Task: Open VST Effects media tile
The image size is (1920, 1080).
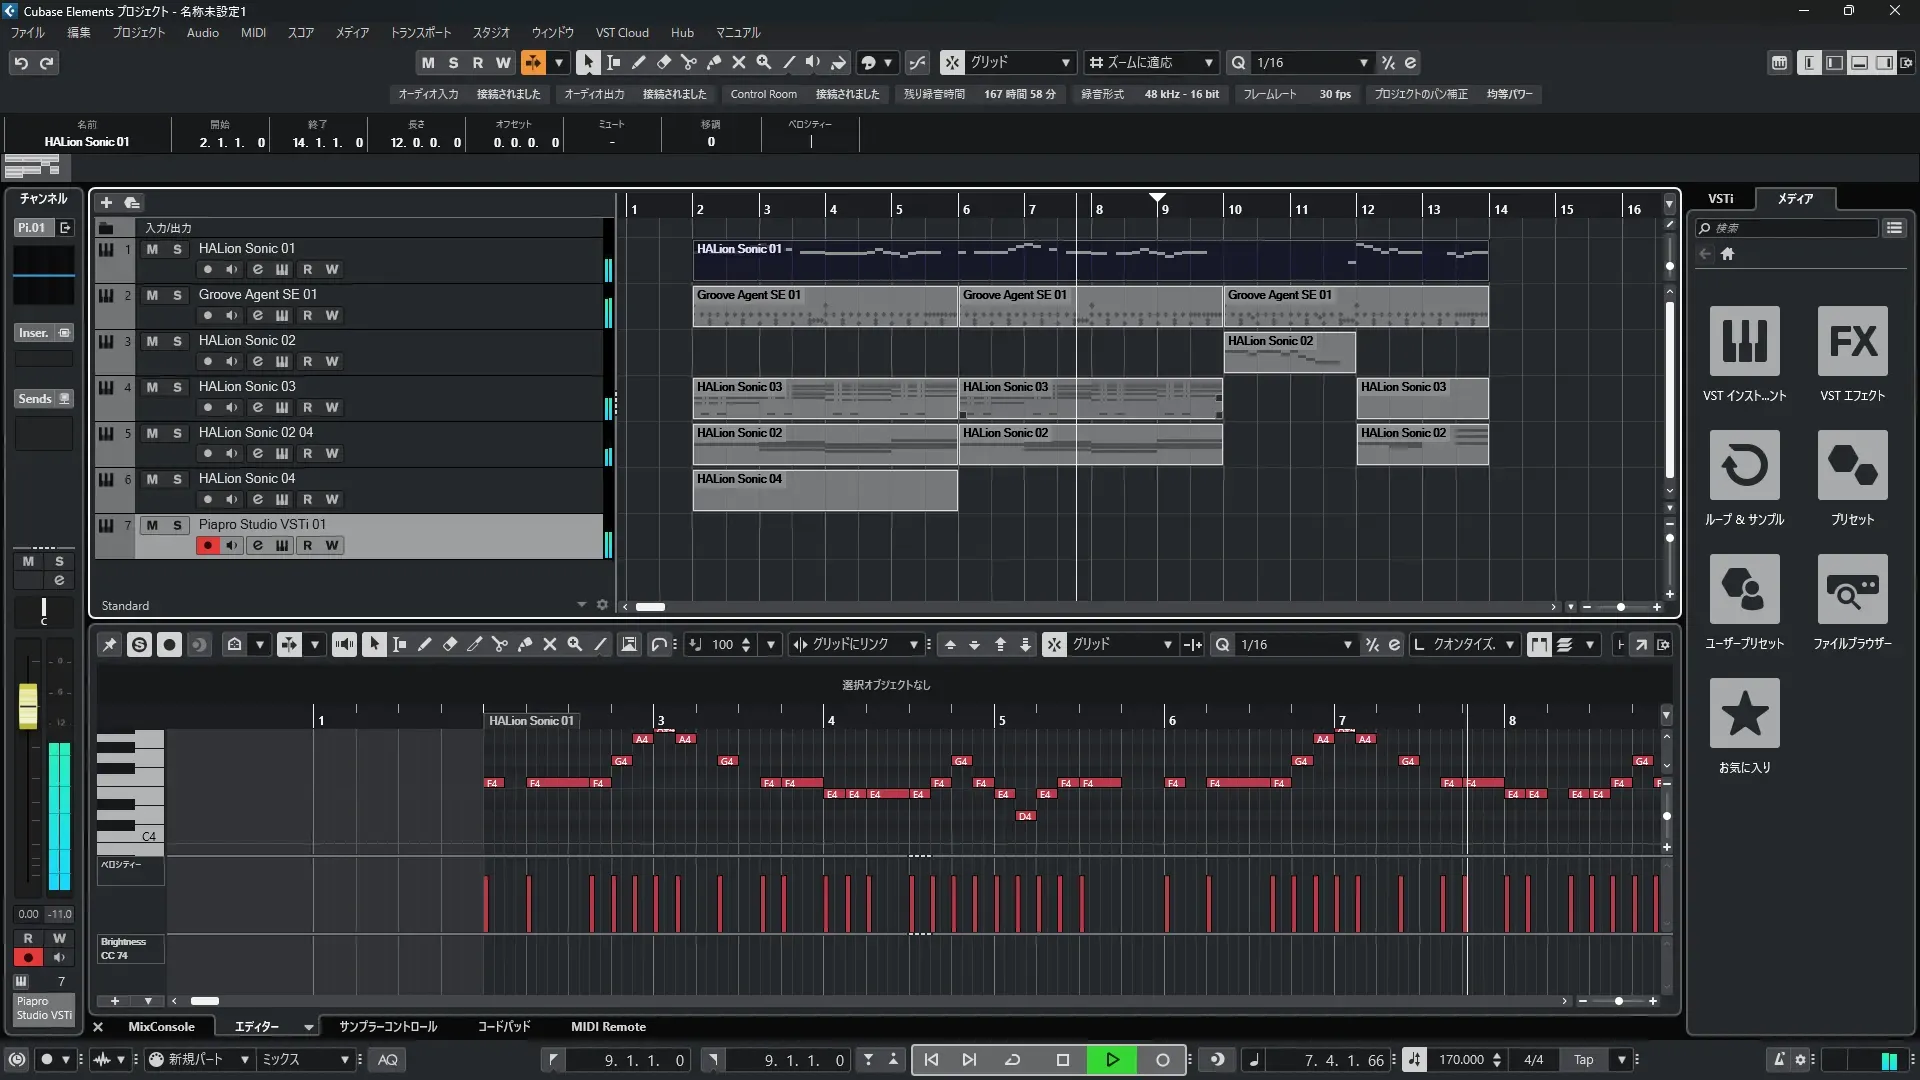Action: [1852, 342]
